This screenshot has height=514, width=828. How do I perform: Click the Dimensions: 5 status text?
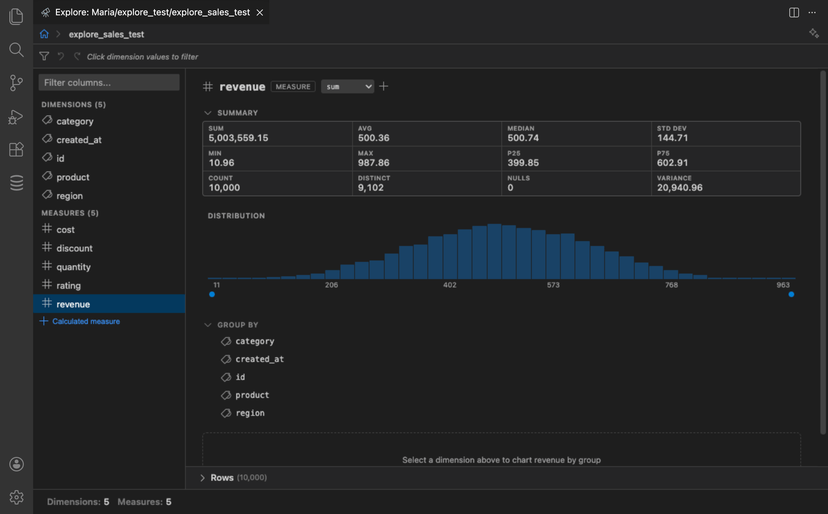(x=78, y=502)
